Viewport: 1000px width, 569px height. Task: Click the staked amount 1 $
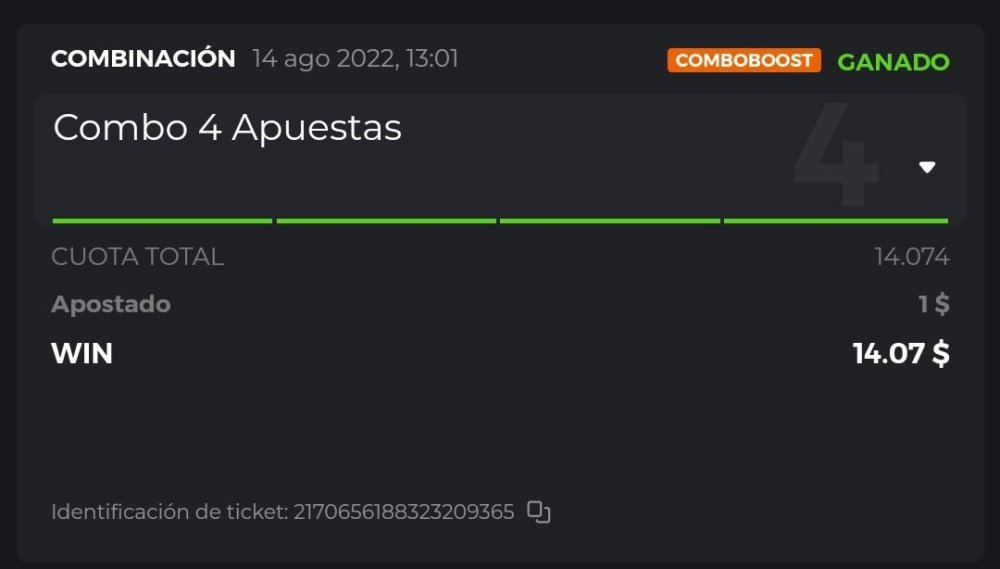[x=933, y=304]
